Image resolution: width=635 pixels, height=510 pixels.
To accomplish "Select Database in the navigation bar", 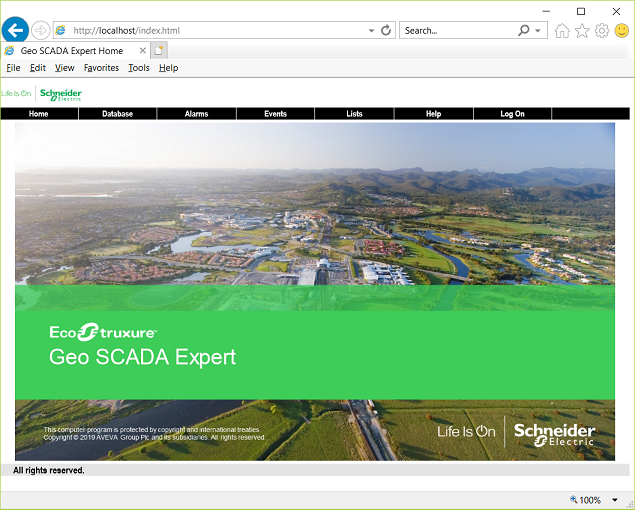I will point(117,114).
